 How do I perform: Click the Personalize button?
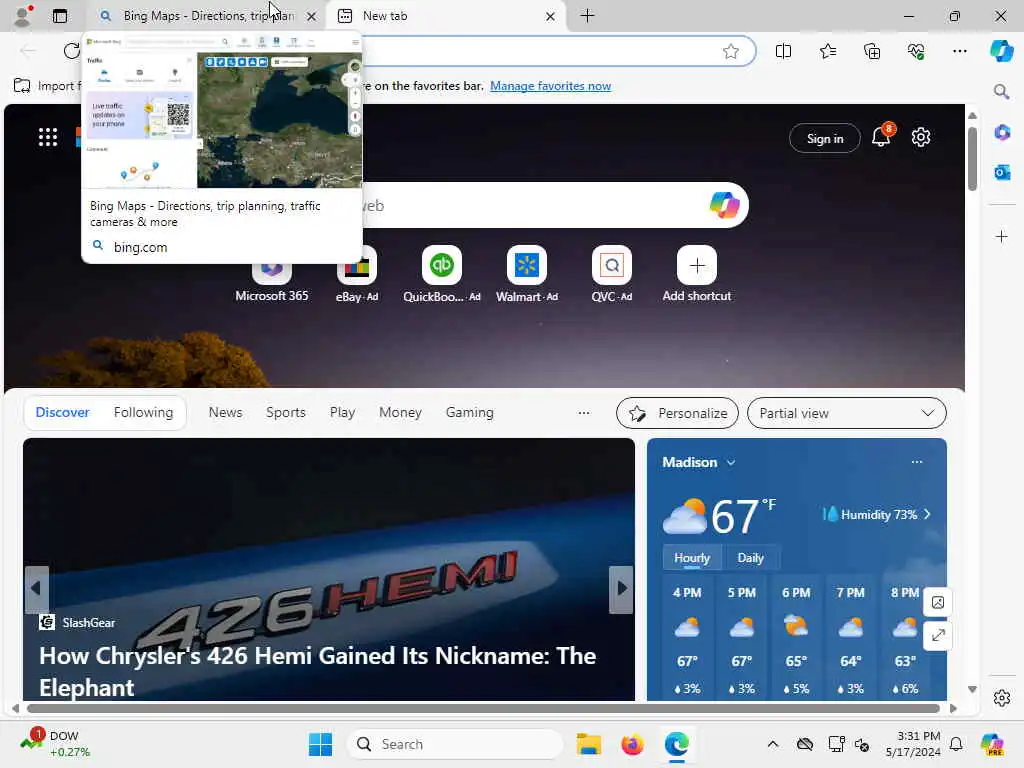(x=677, y=413)
